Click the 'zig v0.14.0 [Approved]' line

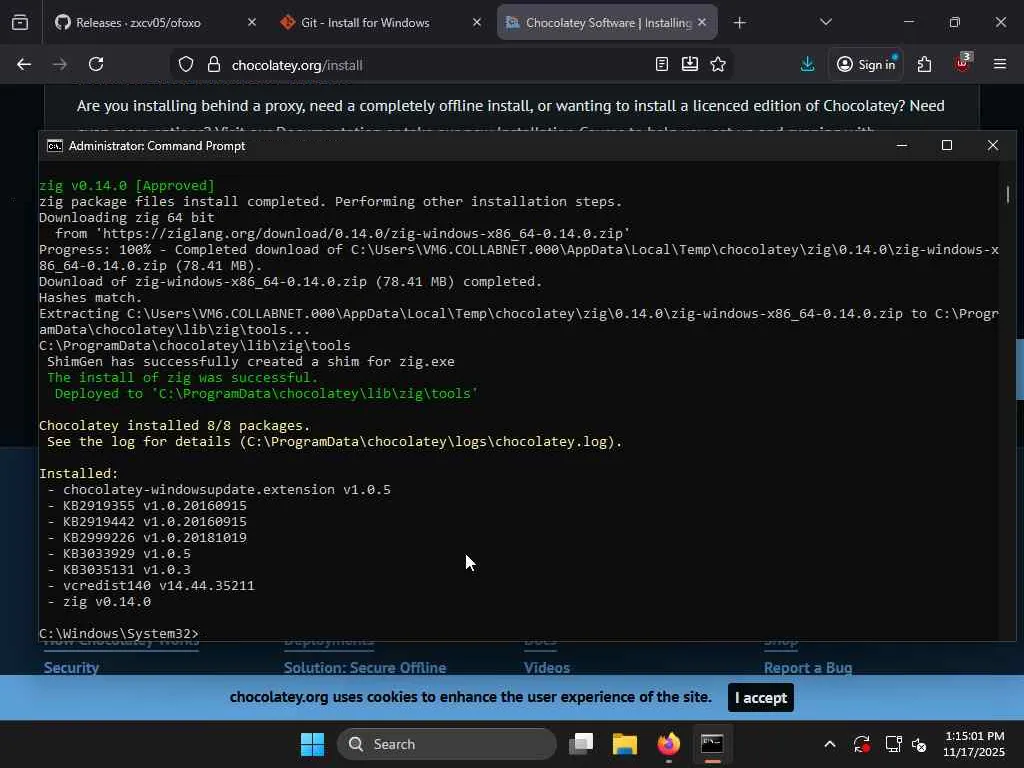click(127, 185)
